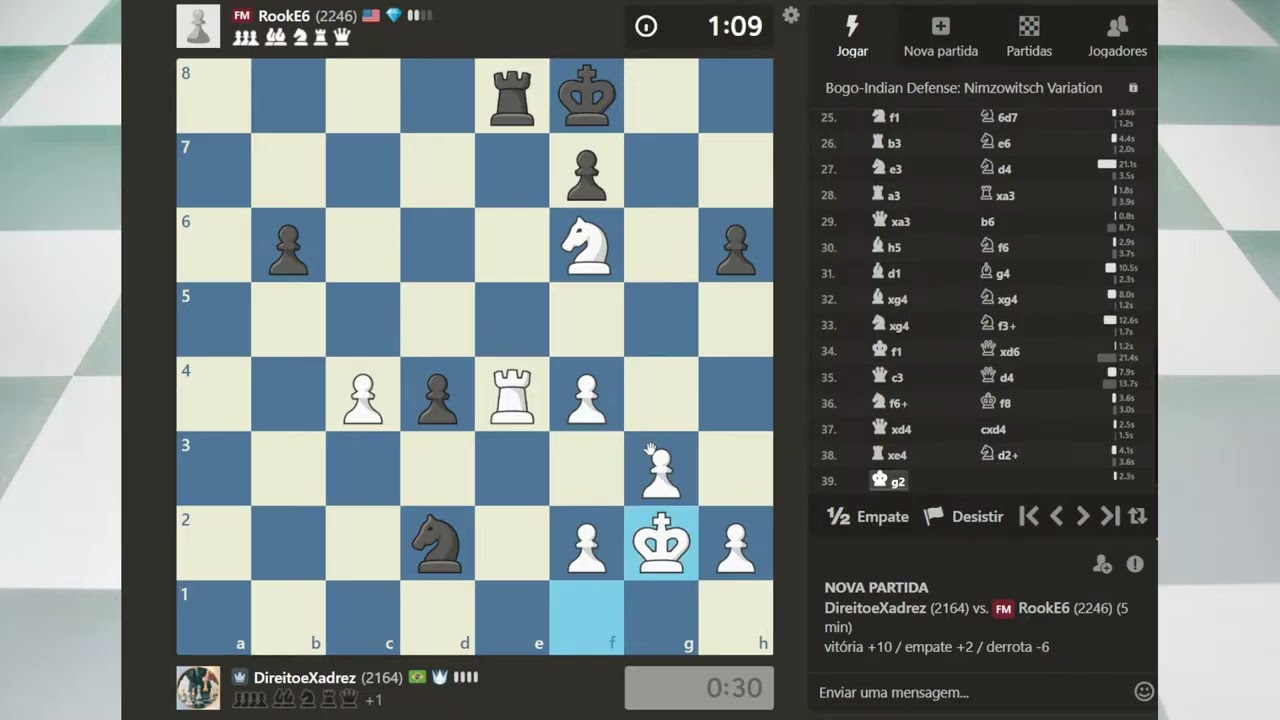
Task: Flip the board orientation
Action: (x=1137, y=517)
